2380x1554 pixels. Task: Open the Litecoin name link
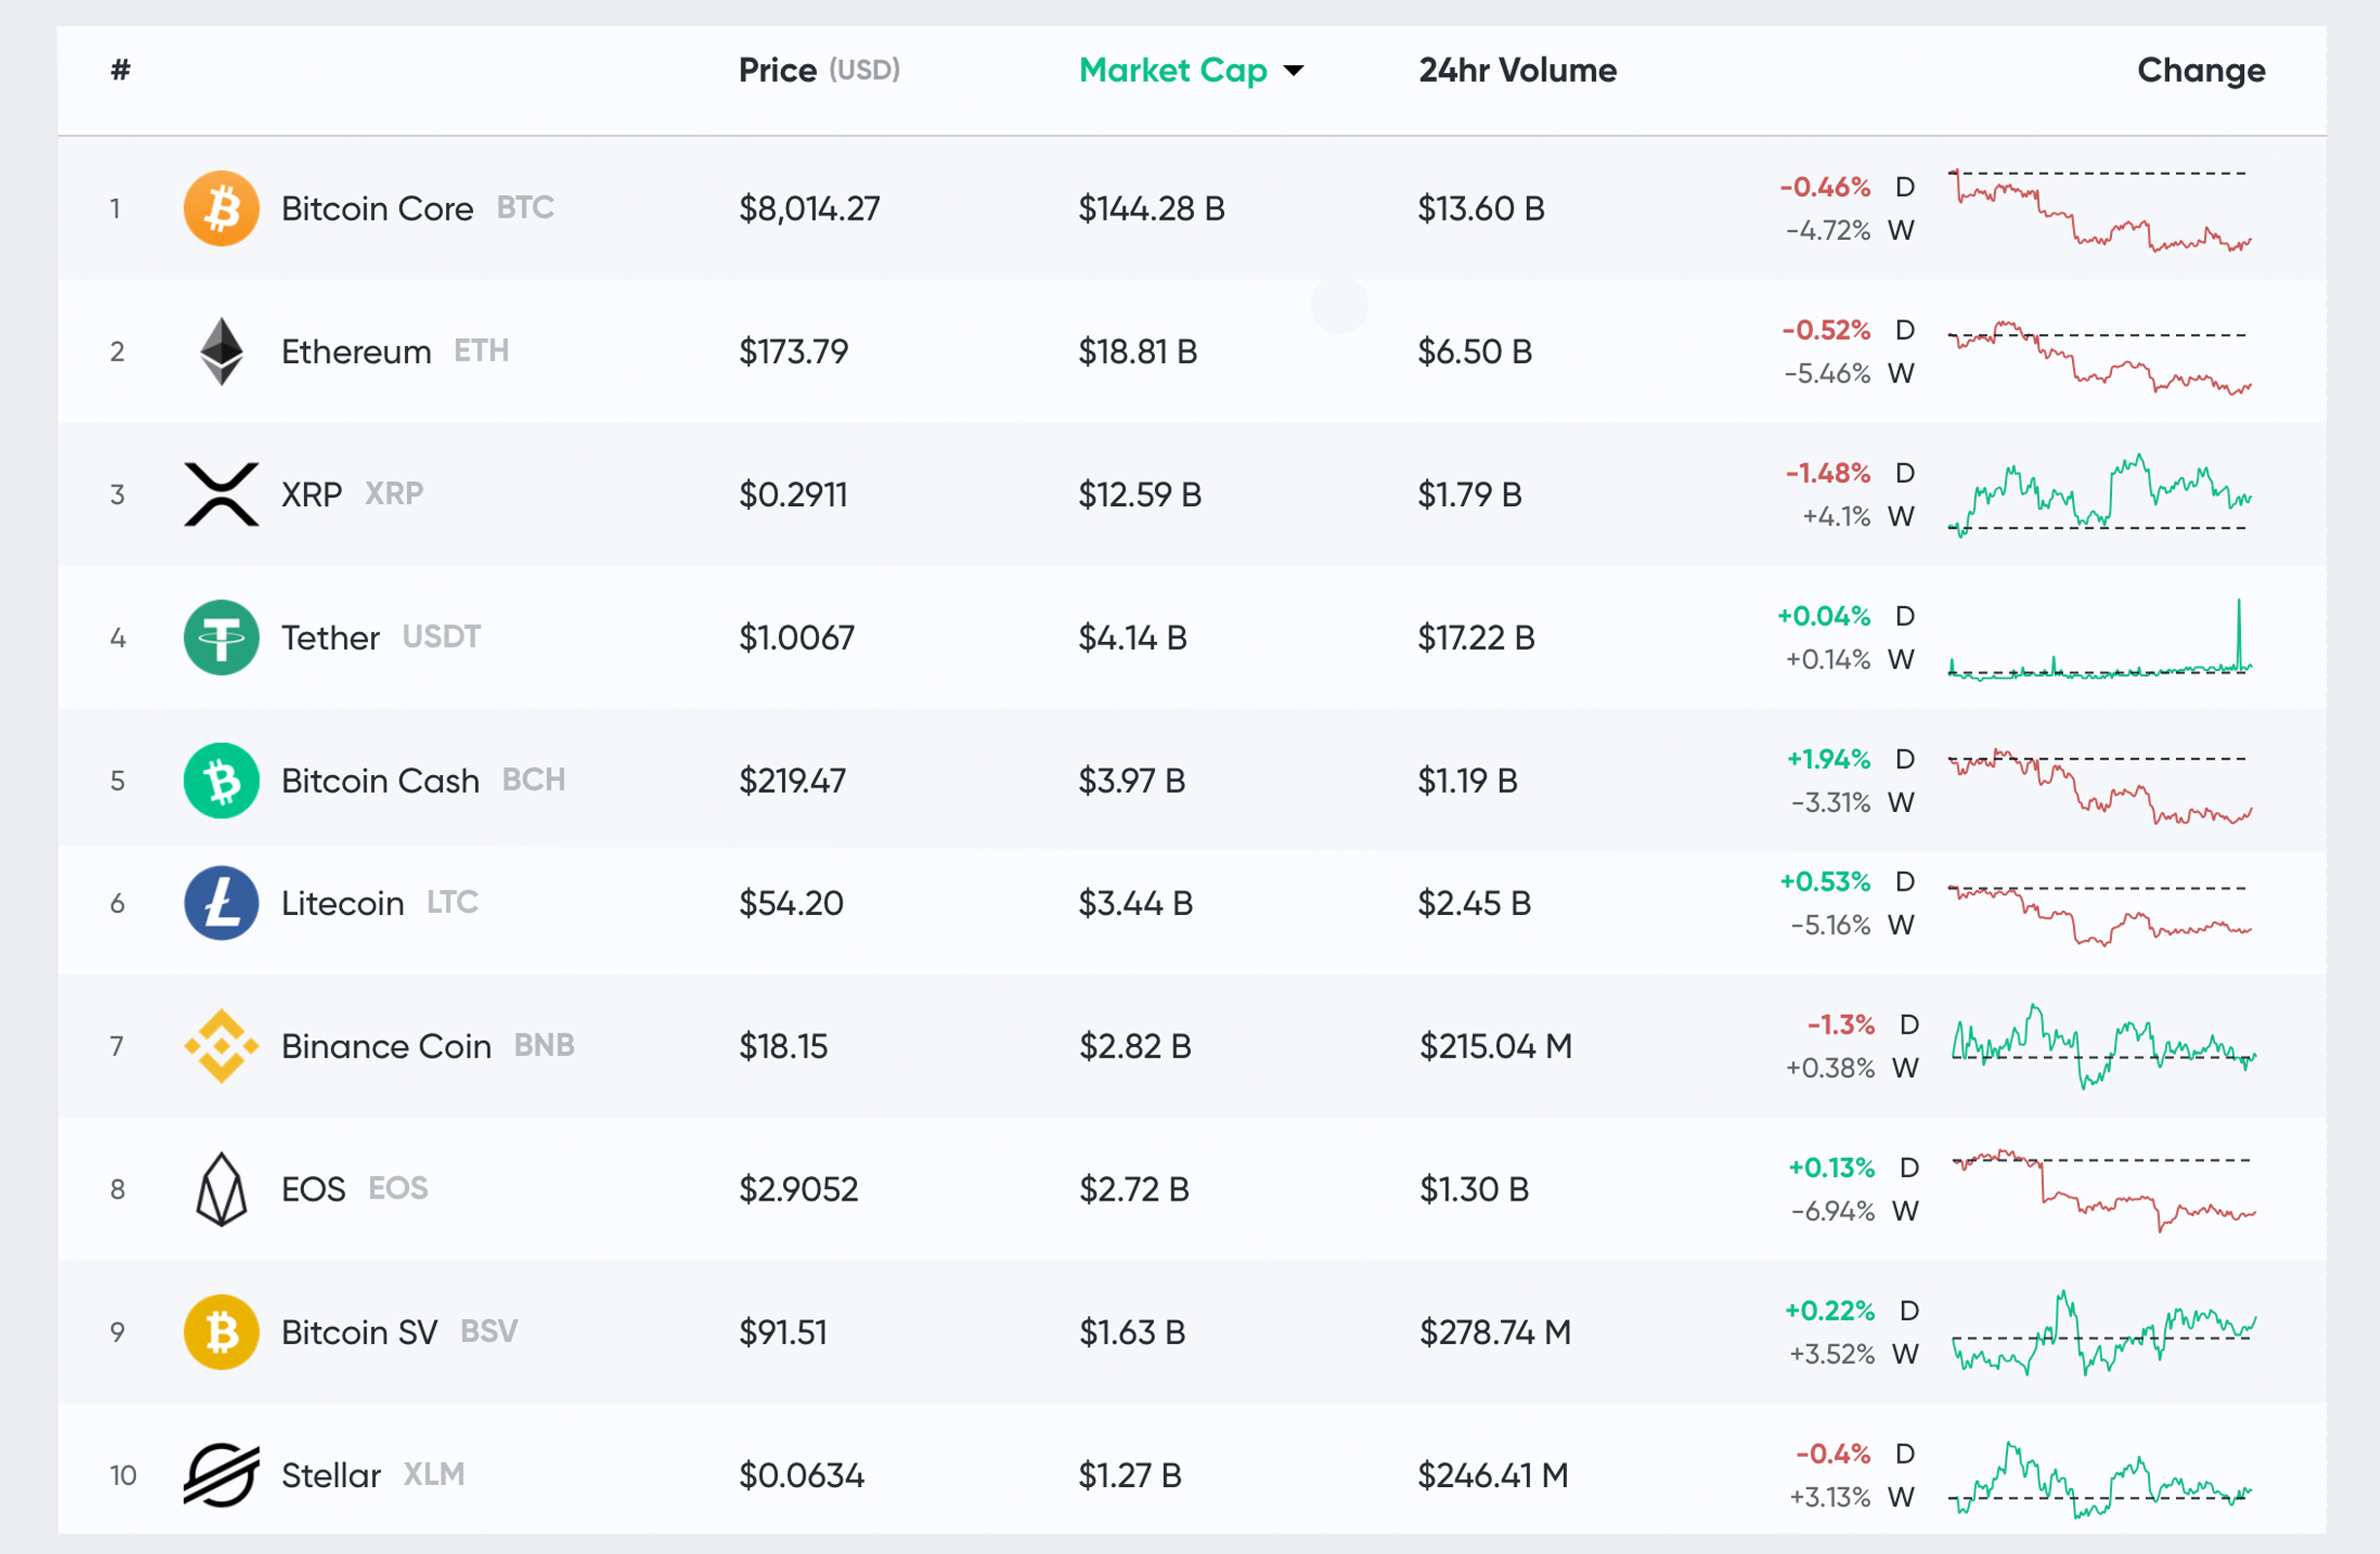click(342, 903)
